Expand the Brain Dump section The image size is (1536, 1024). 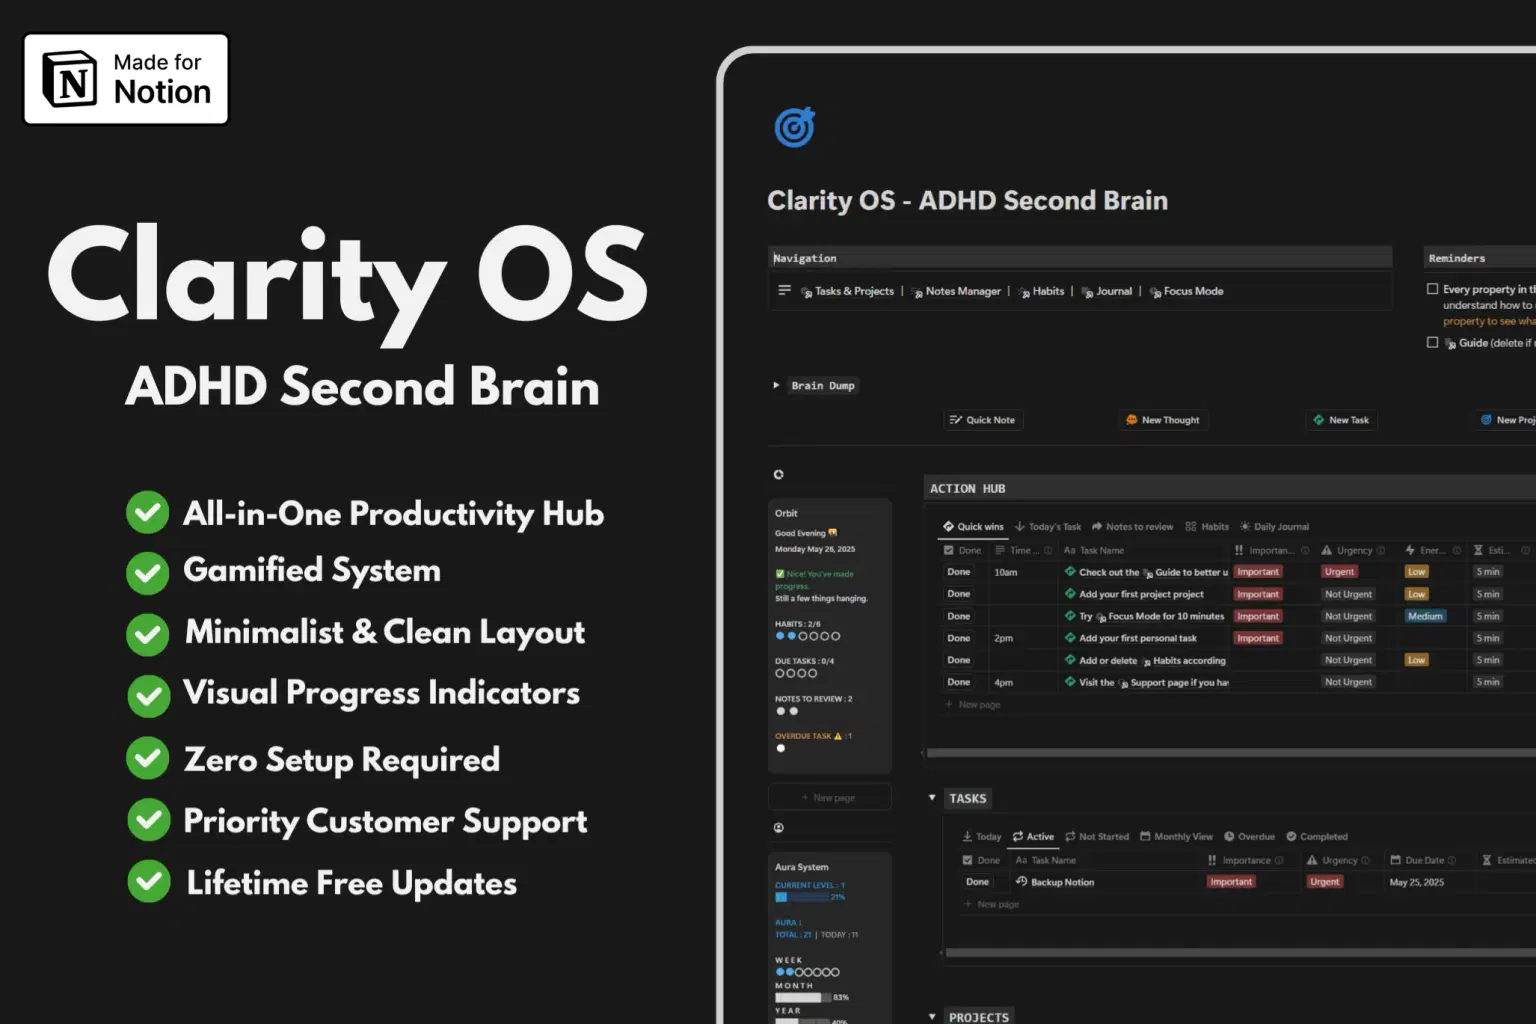pos(776,385)
